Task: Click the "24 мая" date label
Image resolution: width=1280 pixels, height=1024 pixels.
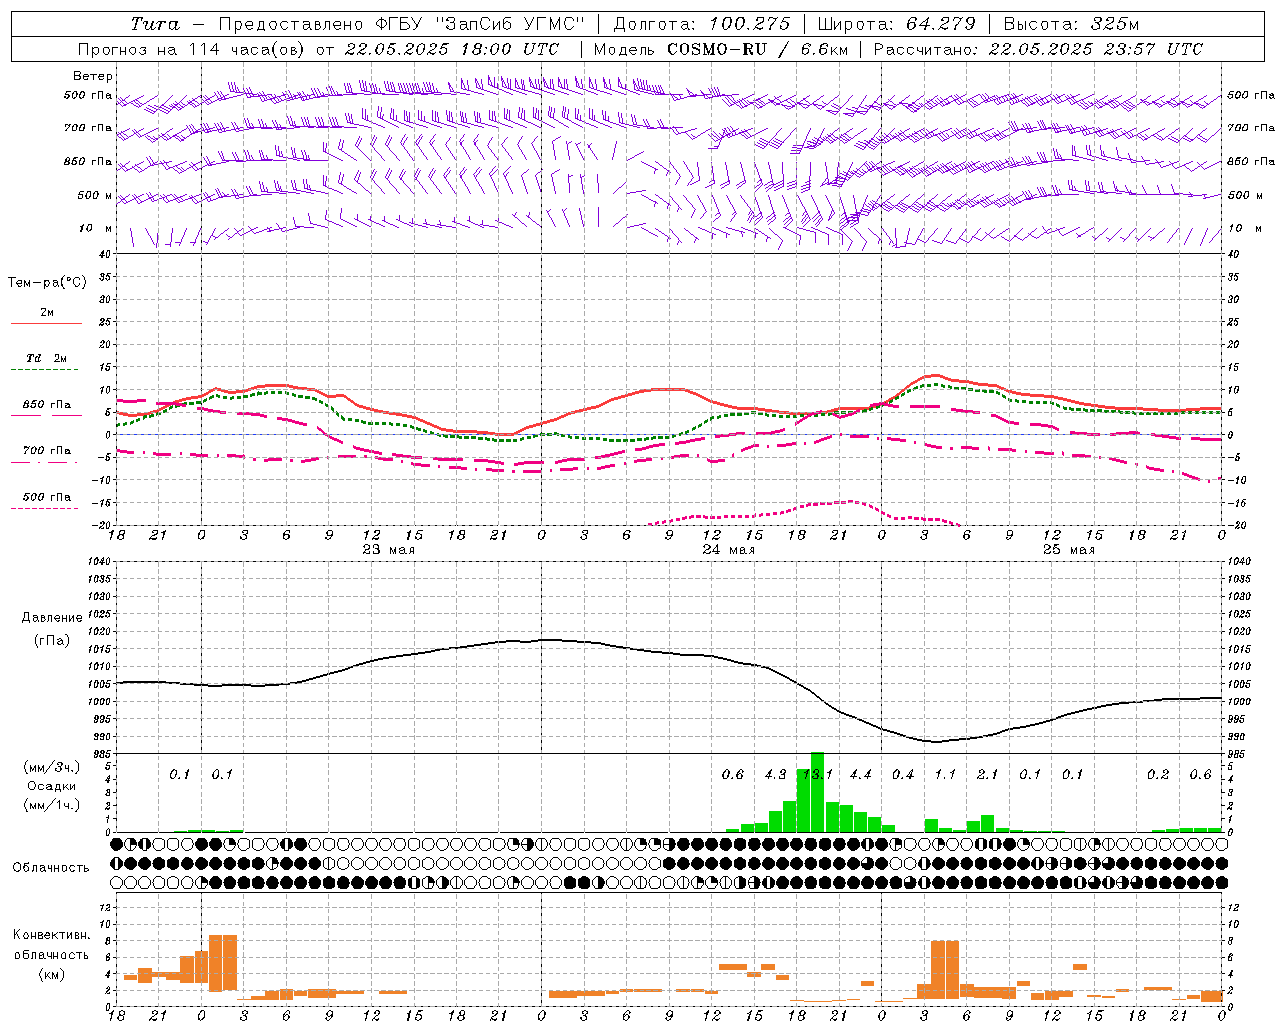Action: (x=728, y=550)
